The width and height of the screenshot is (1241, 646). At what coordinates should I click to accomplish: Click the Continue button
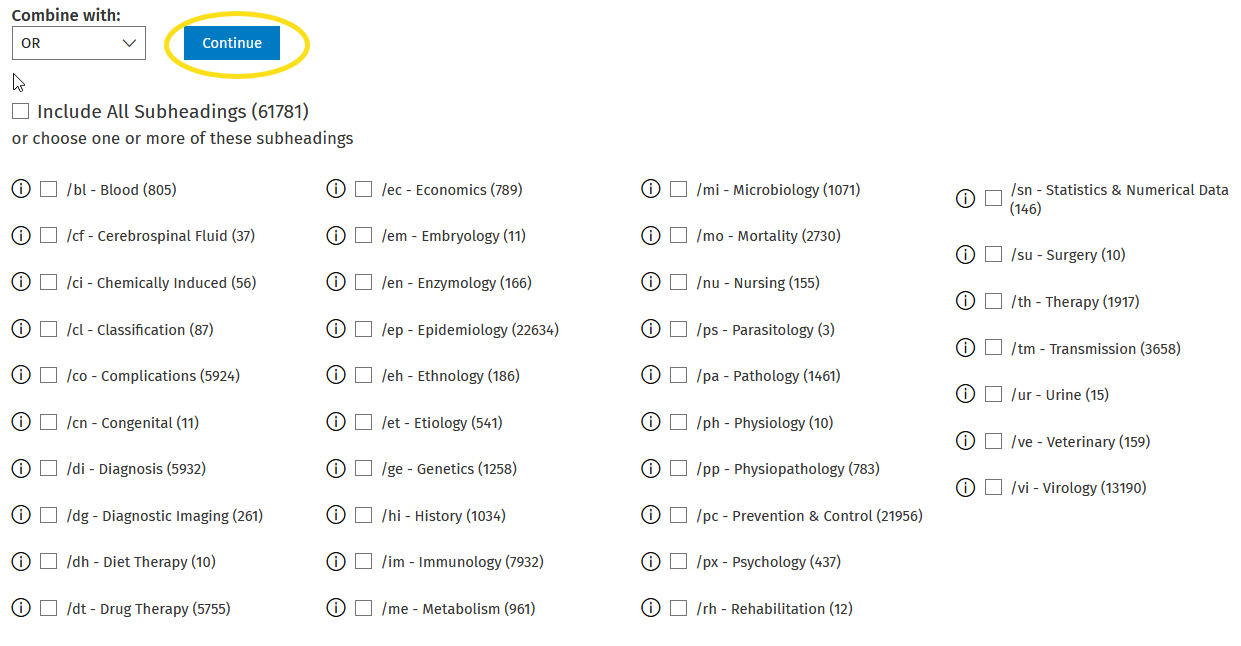click(232, 43)
